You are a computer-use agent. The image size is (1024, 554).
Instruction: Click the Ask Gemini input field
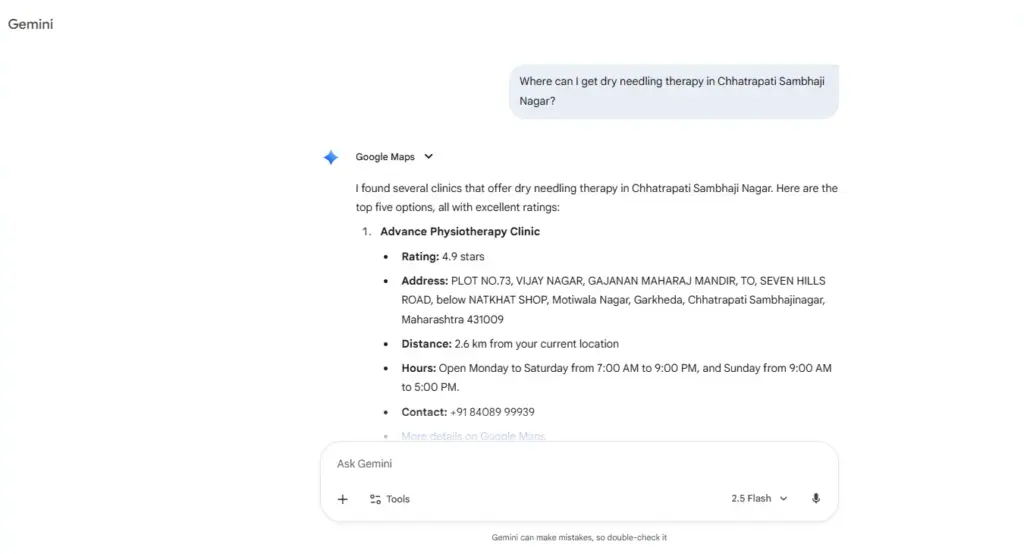pos(579,464)
